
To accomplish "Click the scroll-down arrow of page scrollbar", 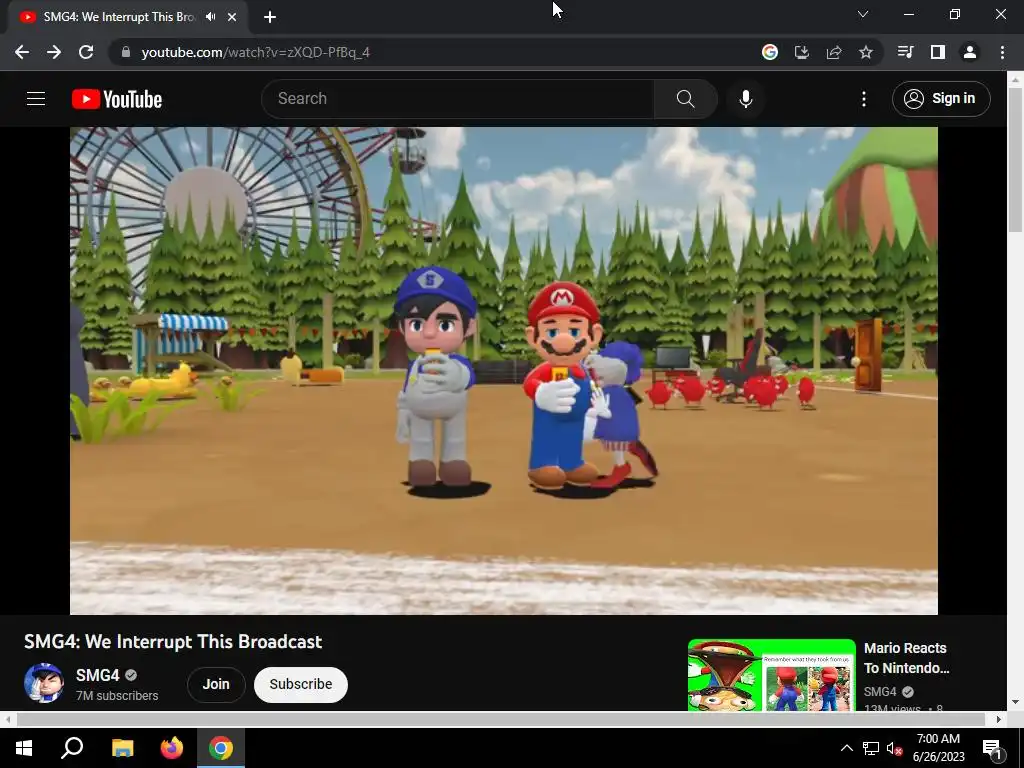I will click(x=1015, y=702).
